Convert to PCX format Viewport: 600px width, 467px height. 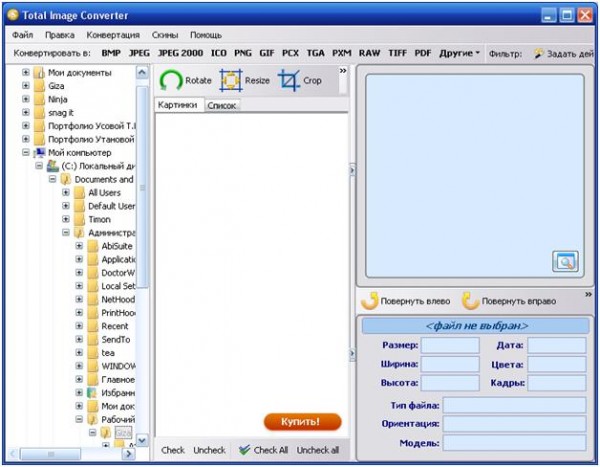(x=290, y=53)
